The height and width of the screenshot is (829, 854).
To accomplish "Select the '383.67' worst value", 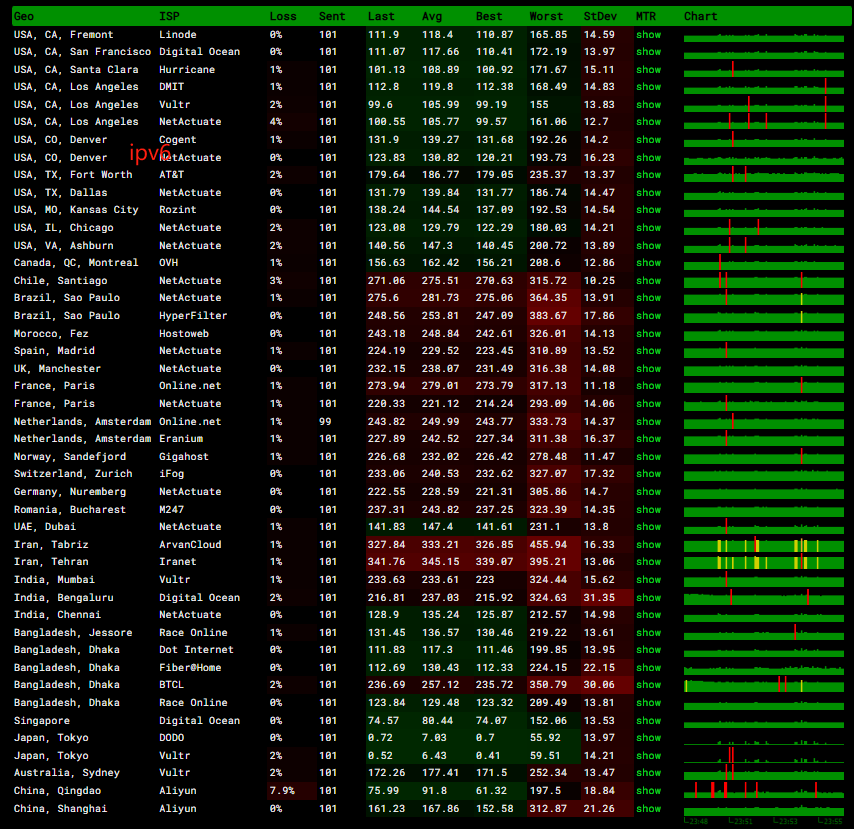I will coord(548,315).
